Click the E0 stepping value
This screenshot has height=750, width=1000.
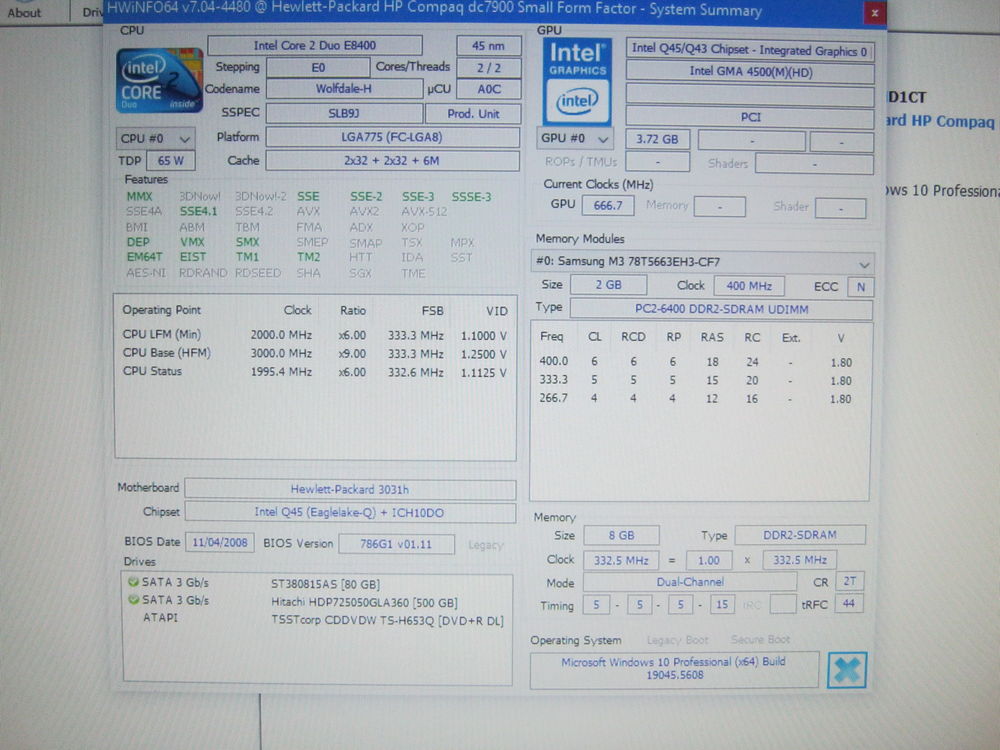pyautogui.click(x=318, y=68)
